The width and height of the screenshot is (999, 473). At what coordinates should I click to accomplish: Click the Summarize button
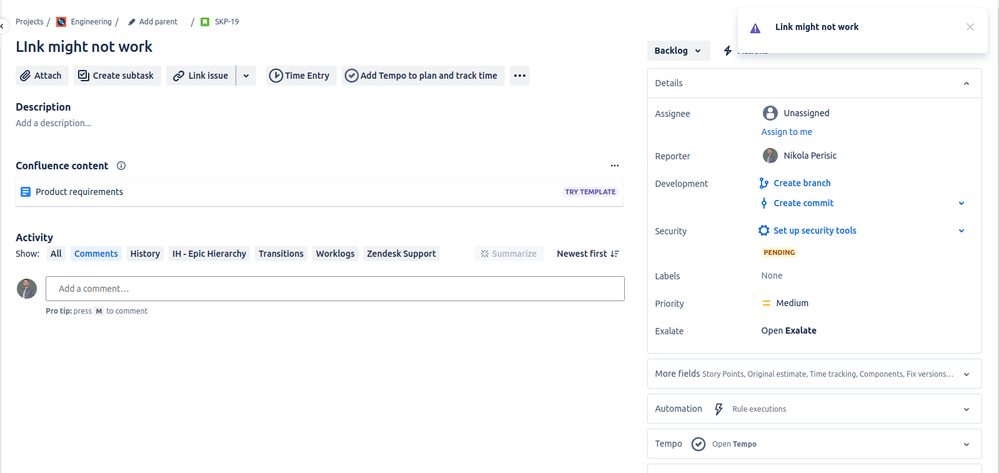tap(509, 254)
